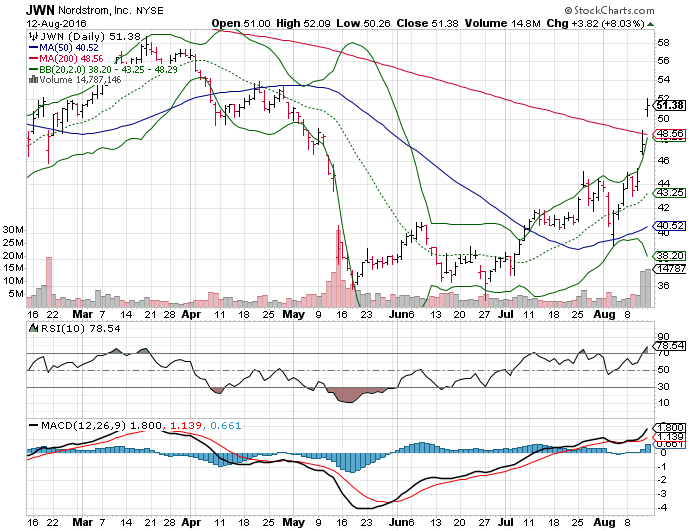Click the Chg +3.82 (+8.03%) value
692x531 pixels.
pyautogui.click(x=596, y=23)
